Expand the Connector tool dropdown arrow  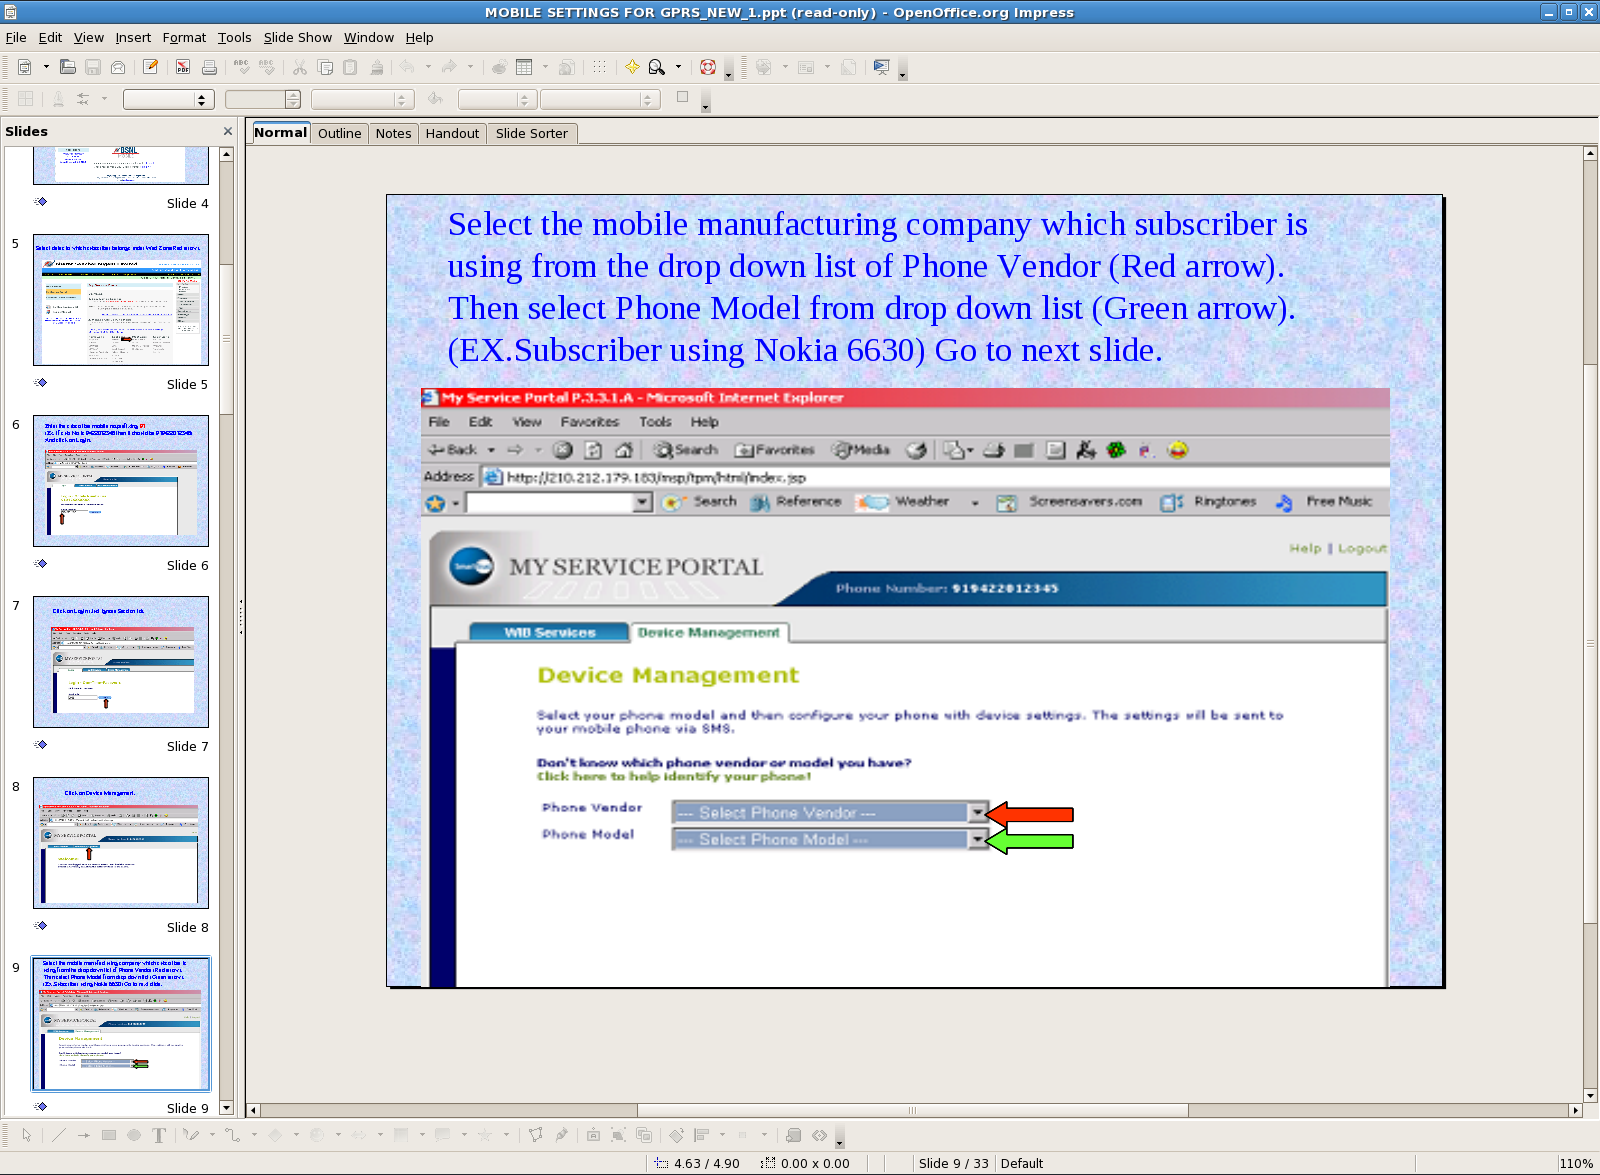tap(253, 1135)
